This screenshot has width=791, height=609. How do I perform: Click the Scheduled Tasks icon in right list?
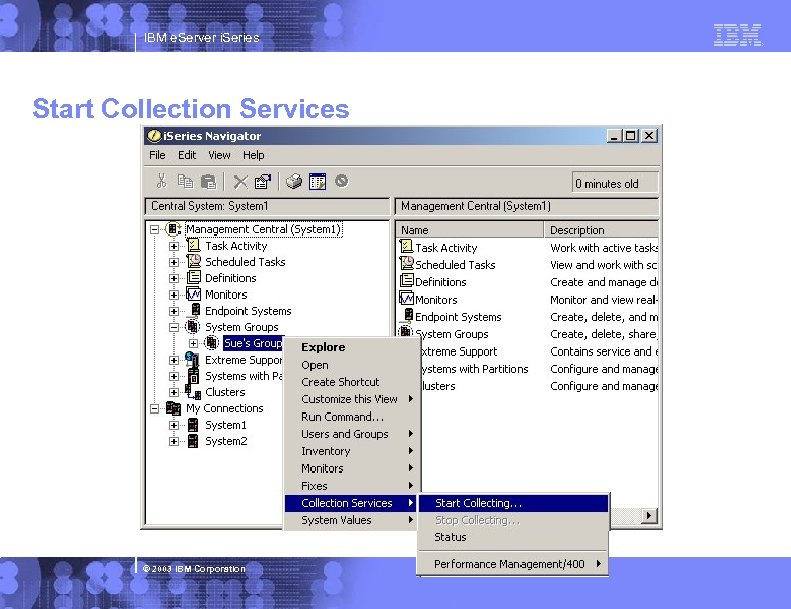[406, 263]
